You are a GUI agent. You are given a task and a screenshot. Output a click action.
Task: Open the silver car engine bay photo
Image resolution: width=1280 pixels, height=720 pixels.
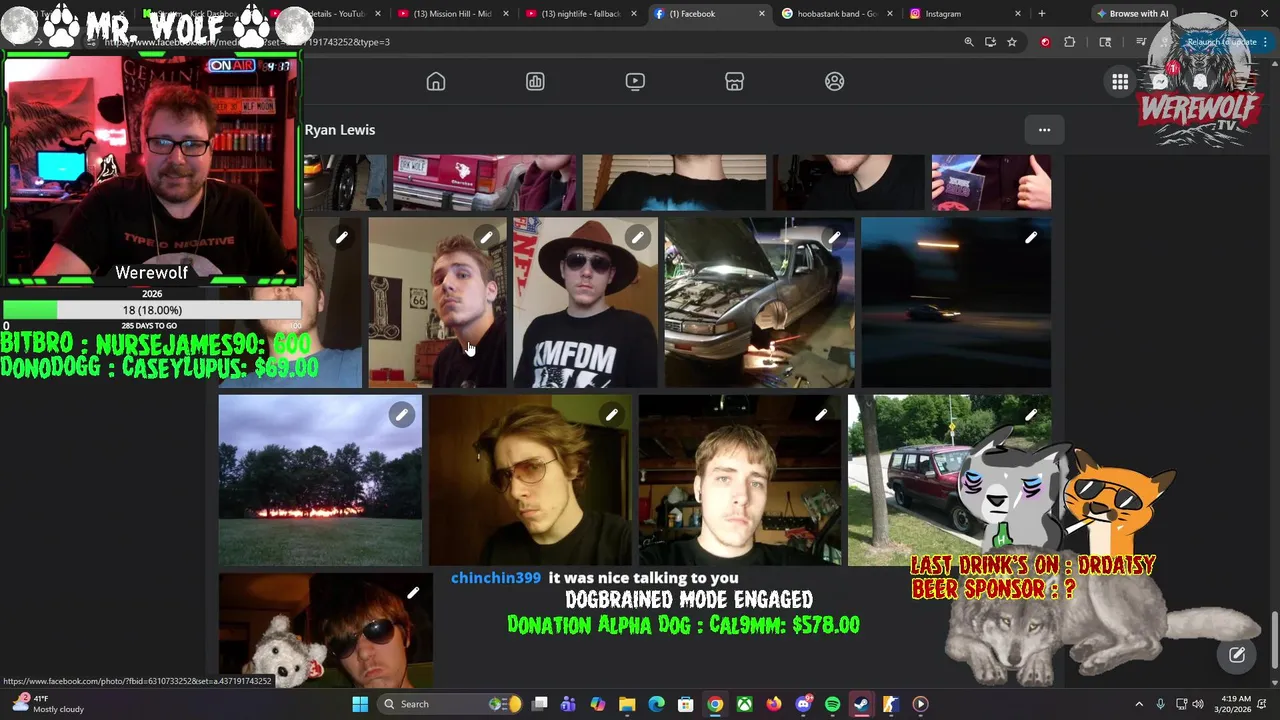point(759,302)
